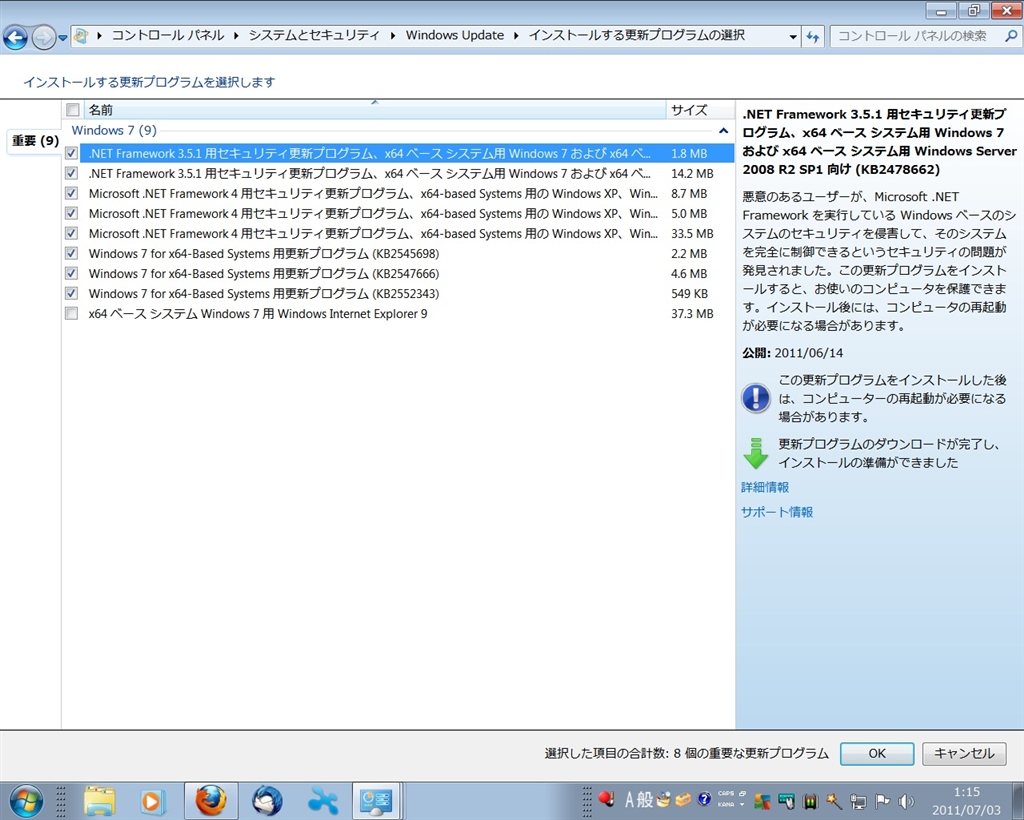
Task: Click the Control Panel taskbar button
Action: coord(377,801)
